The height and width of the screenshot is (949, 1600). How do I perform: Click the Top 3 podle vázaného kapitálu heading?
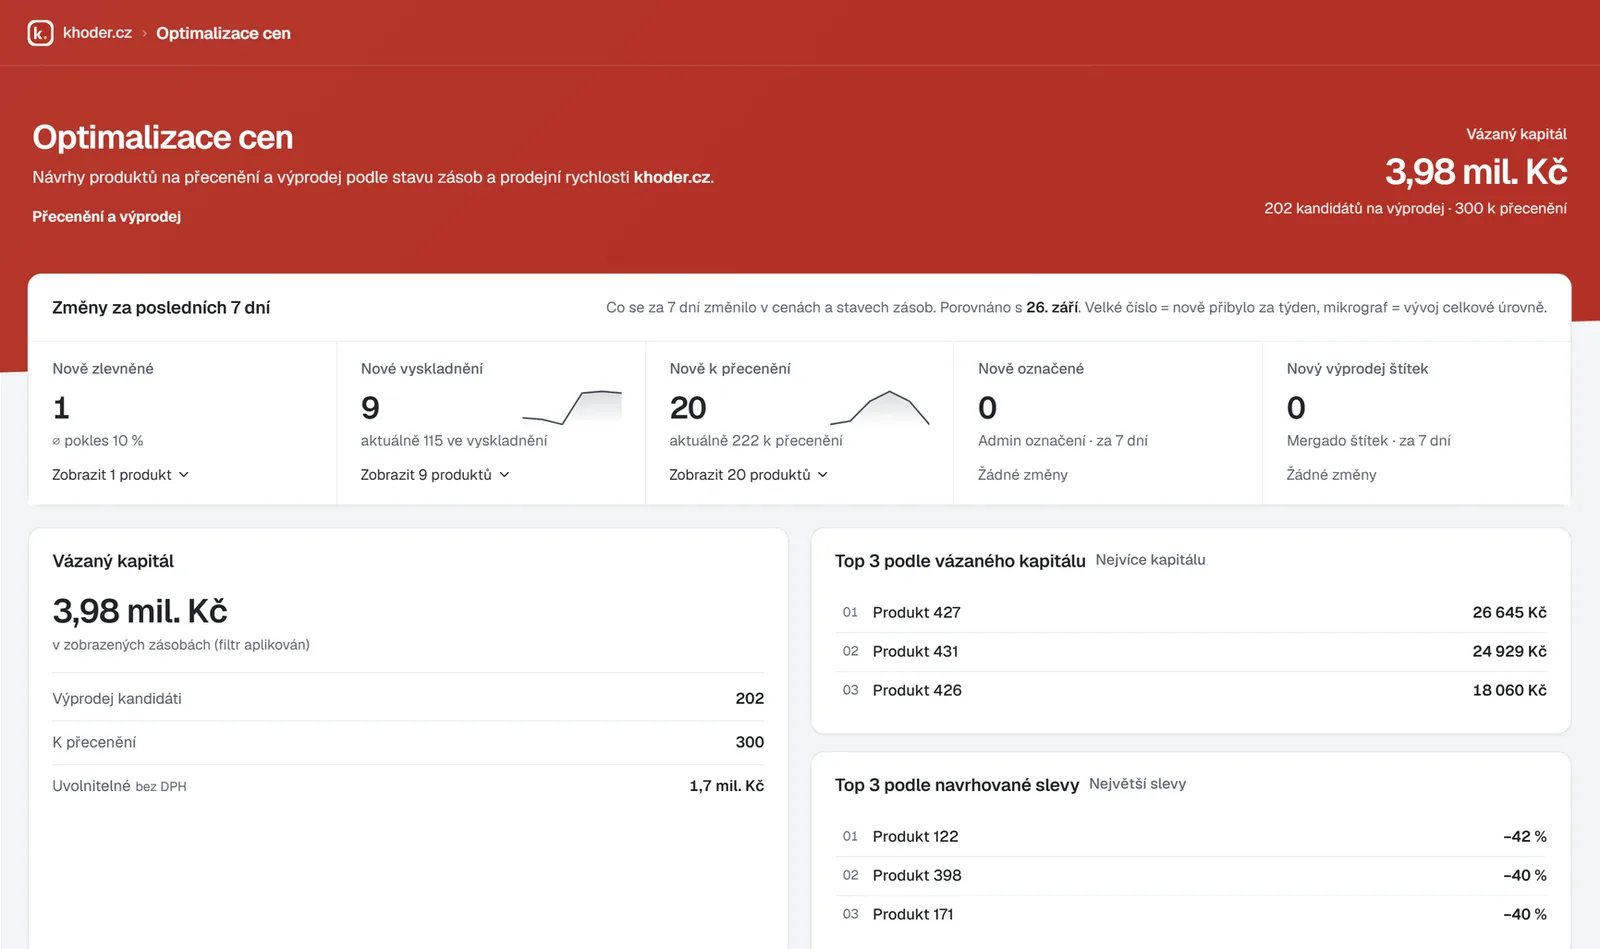(x=960, y=561)
